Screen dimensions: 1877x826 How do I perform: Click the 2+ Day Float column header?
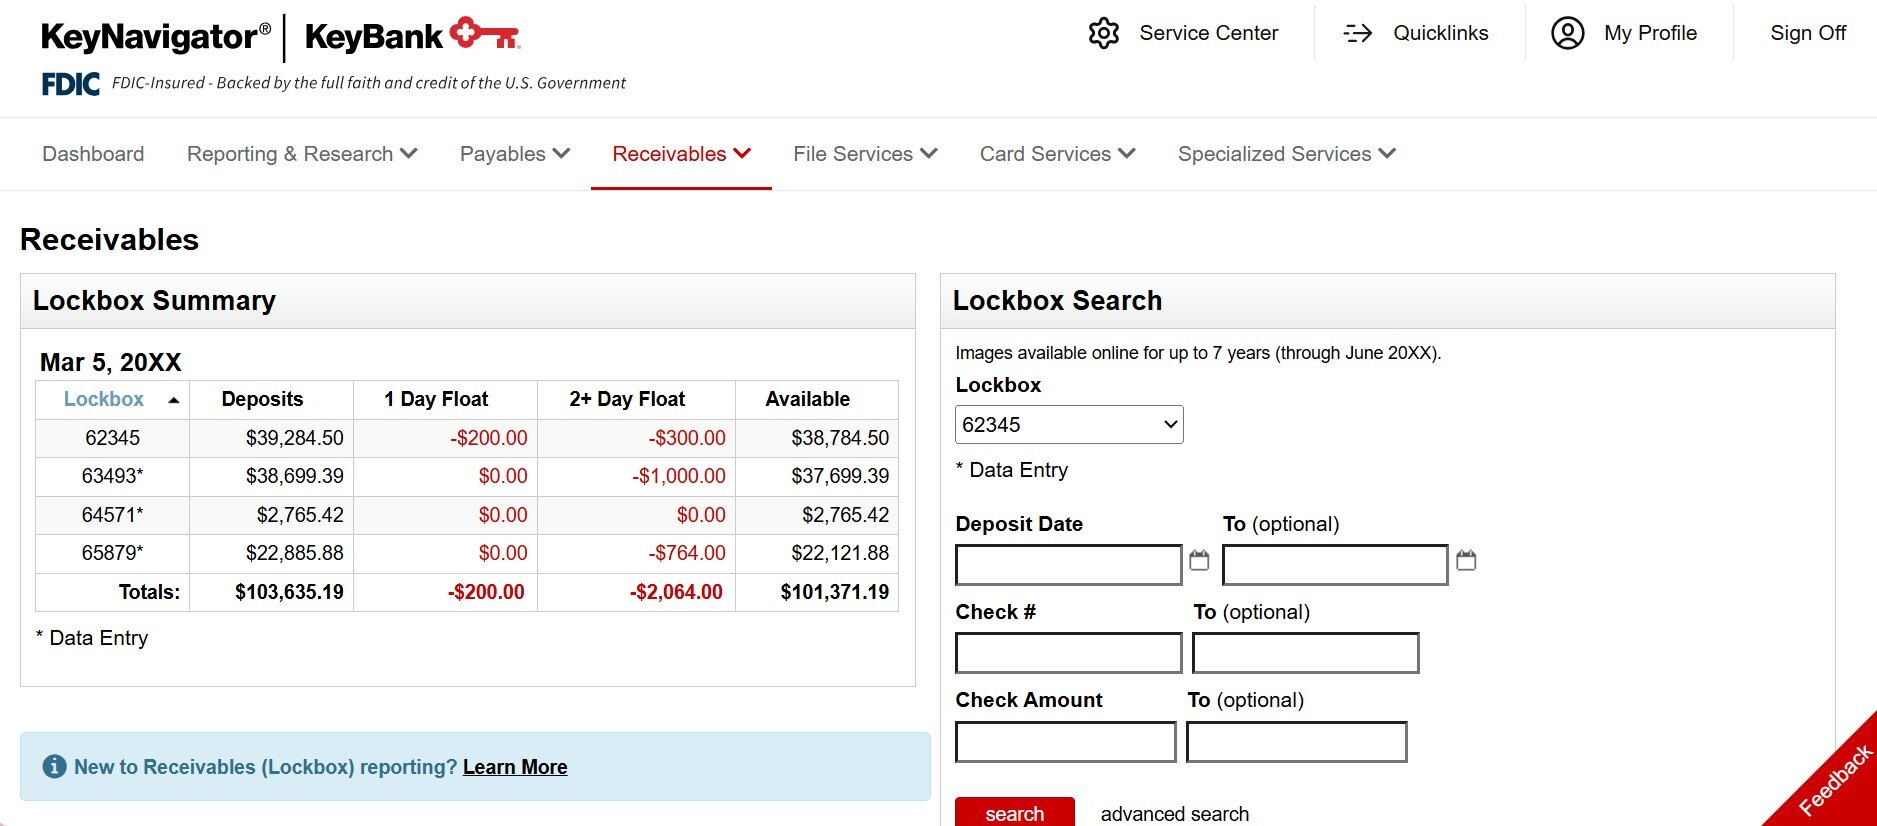point(627,399)
